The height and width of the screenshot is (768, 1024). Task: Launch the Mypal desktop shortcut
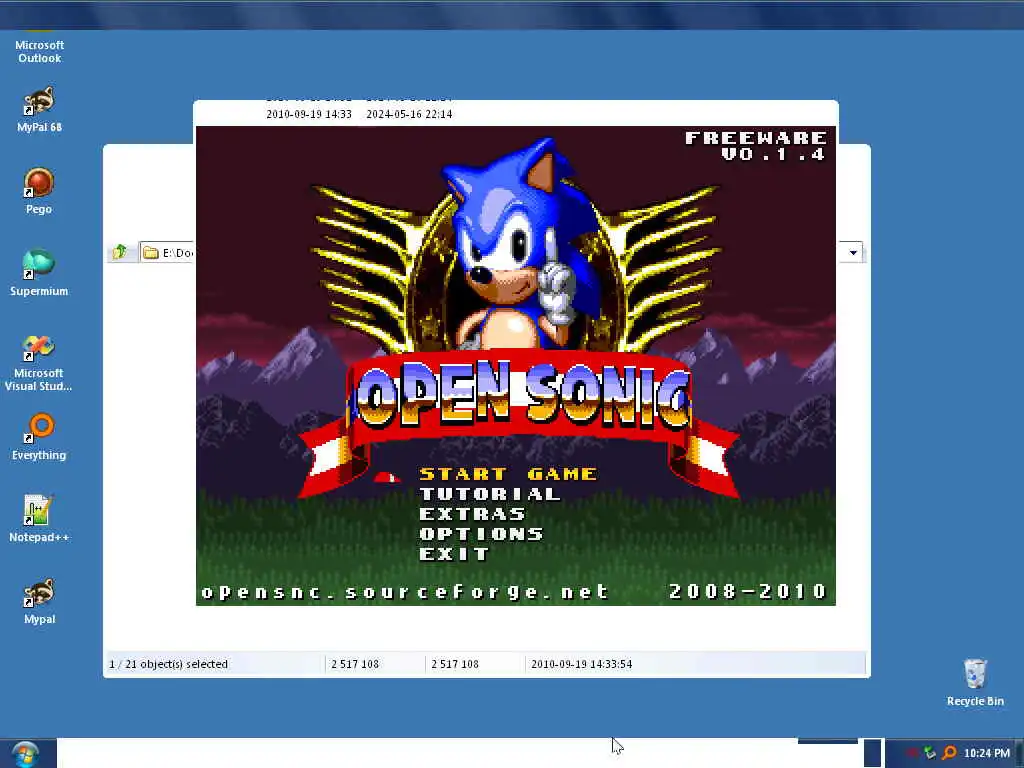tap(39, 601)
